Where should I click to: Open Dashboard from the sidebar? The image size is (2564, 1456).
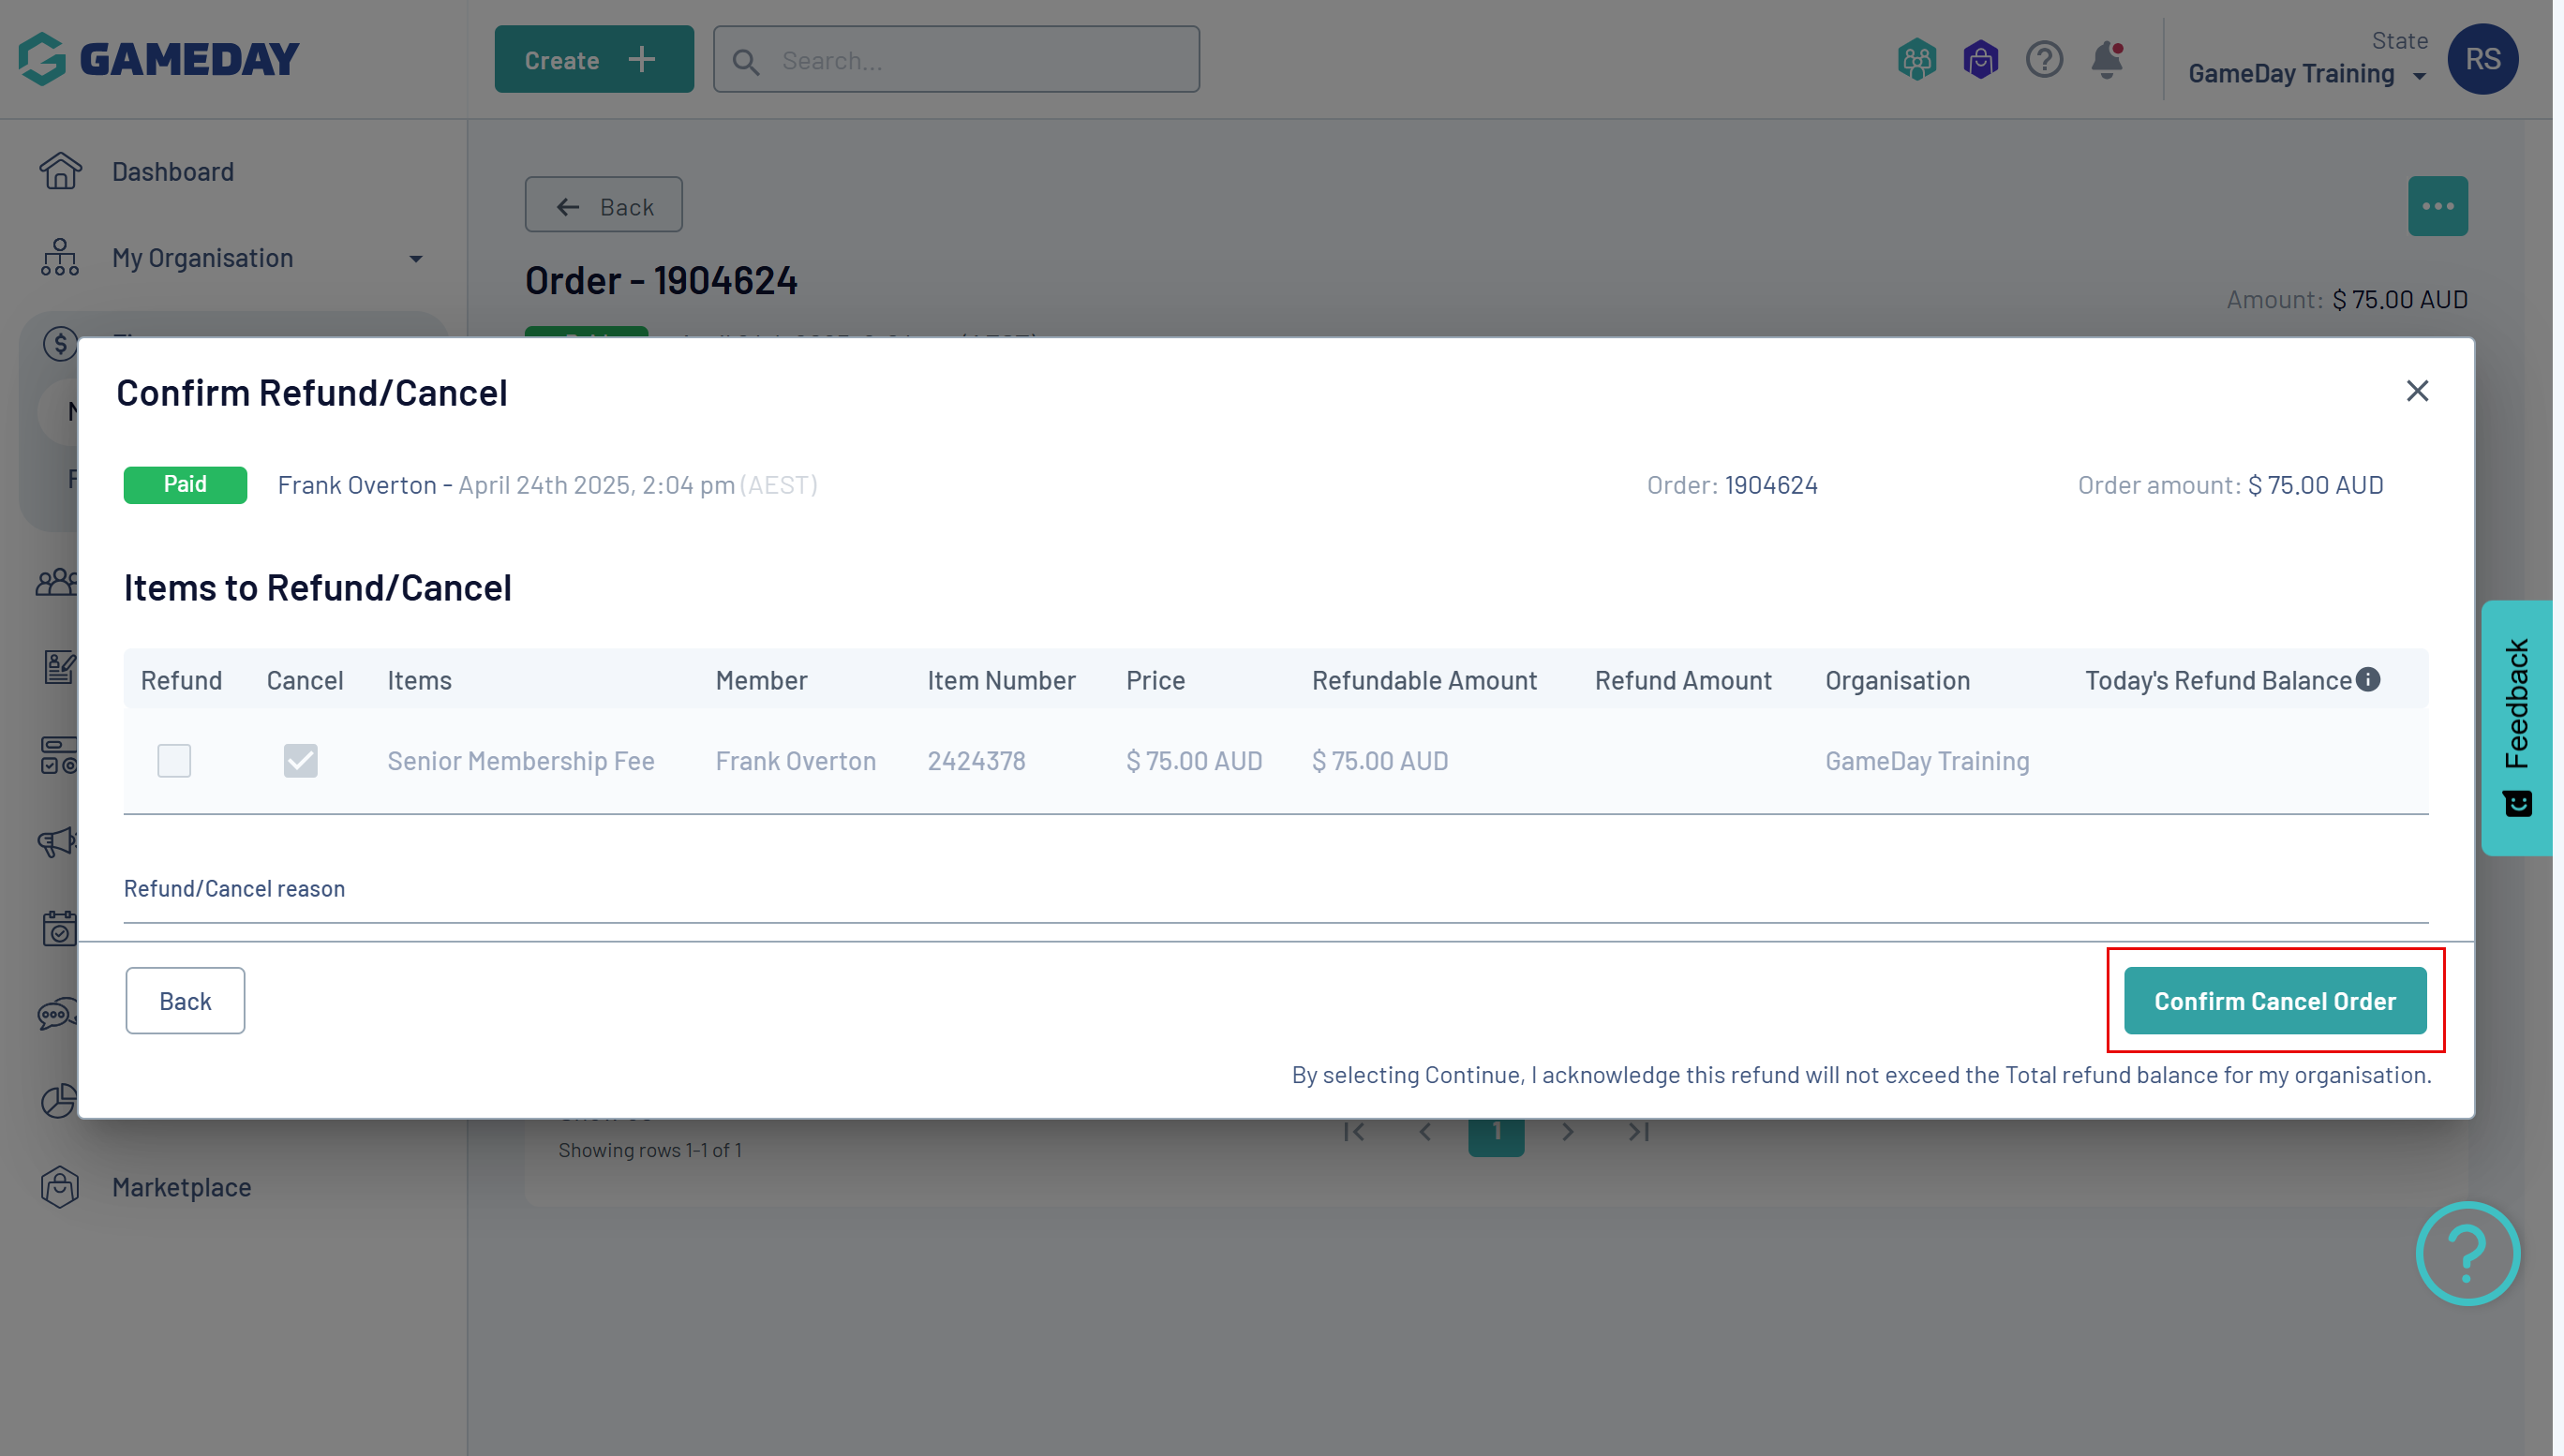pyautogui.click(x=172, y=171)
